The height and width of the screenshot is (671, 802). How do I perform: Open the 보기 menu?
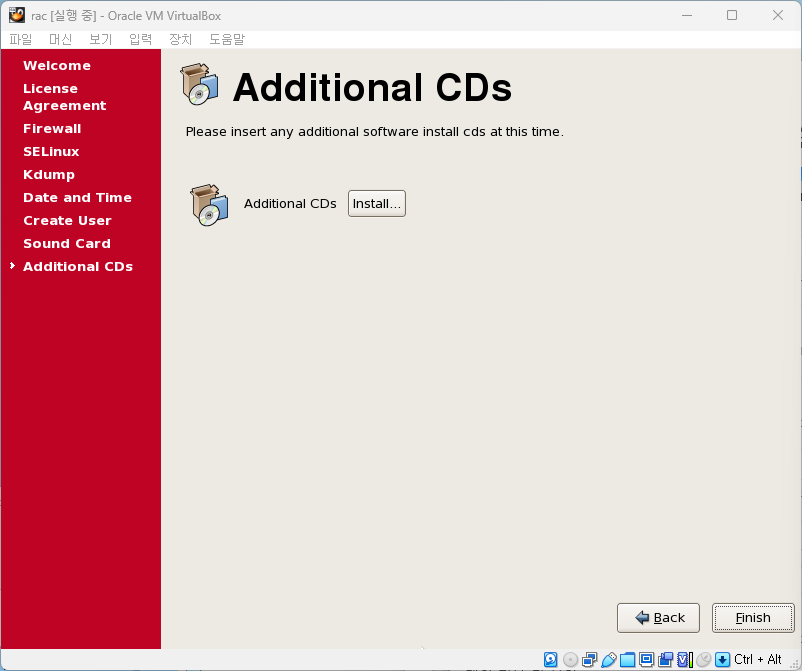100,39
